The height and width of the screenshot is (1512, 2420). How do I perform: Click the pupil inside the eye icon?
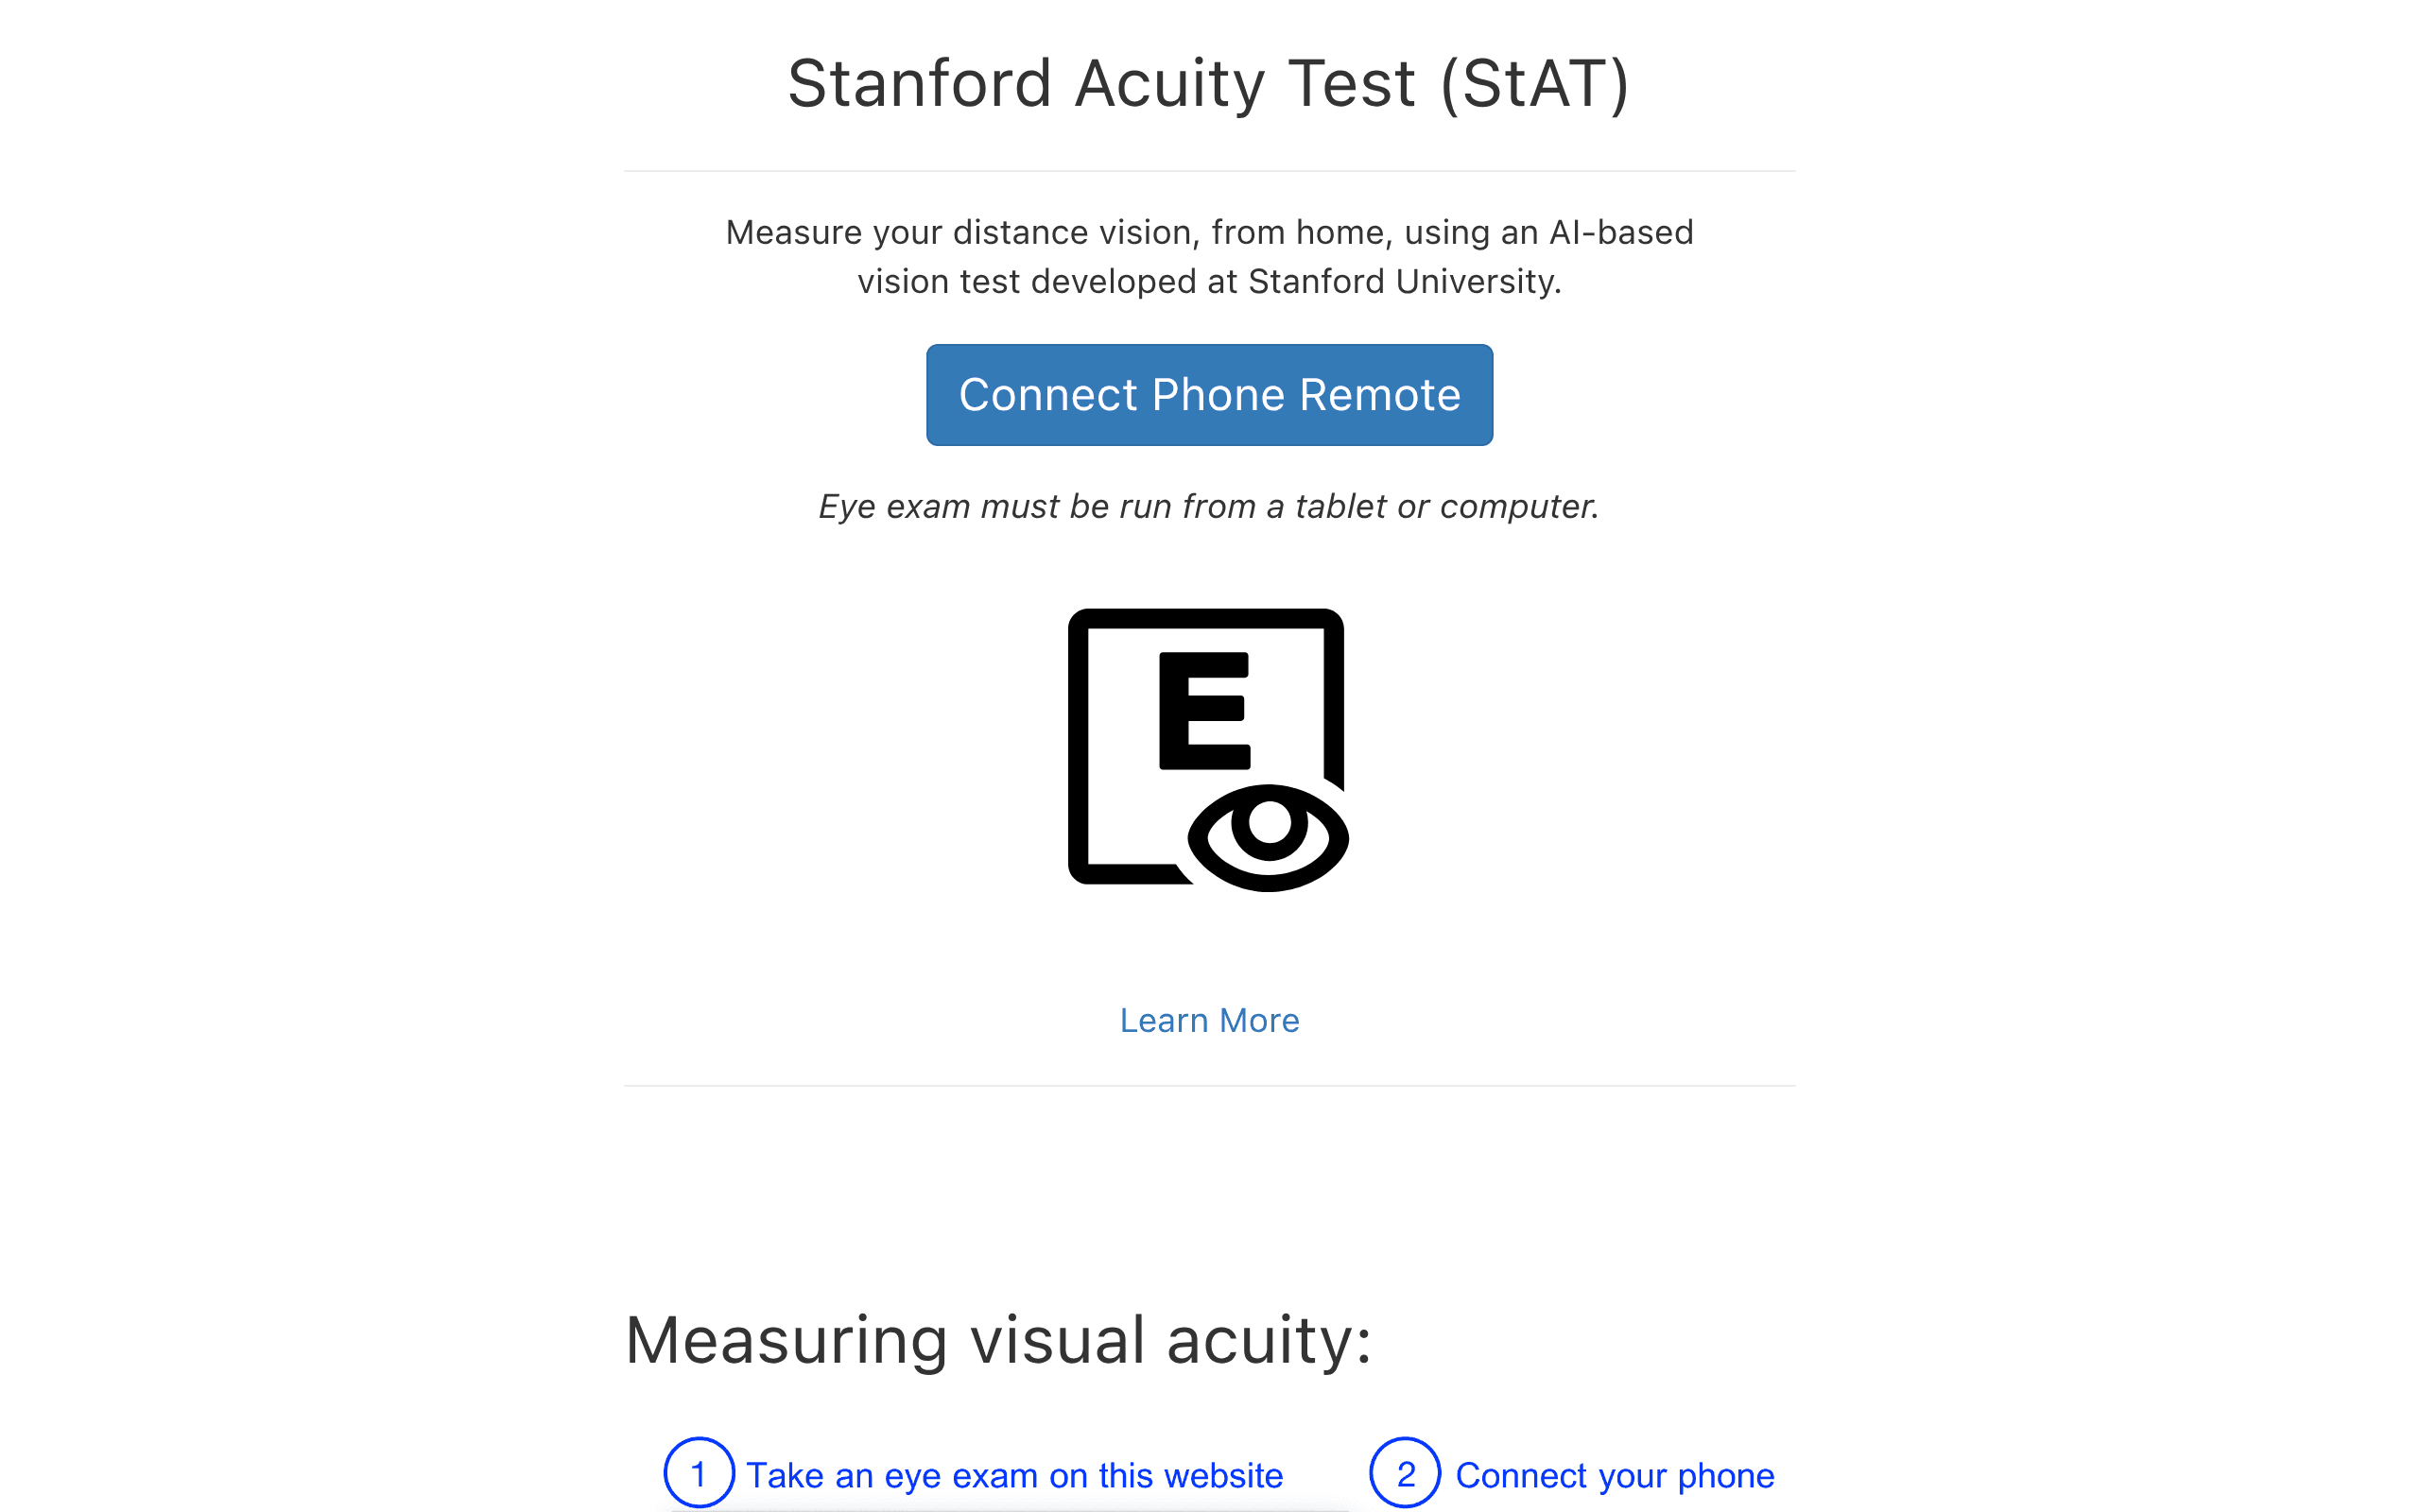tap(1269, 823)
